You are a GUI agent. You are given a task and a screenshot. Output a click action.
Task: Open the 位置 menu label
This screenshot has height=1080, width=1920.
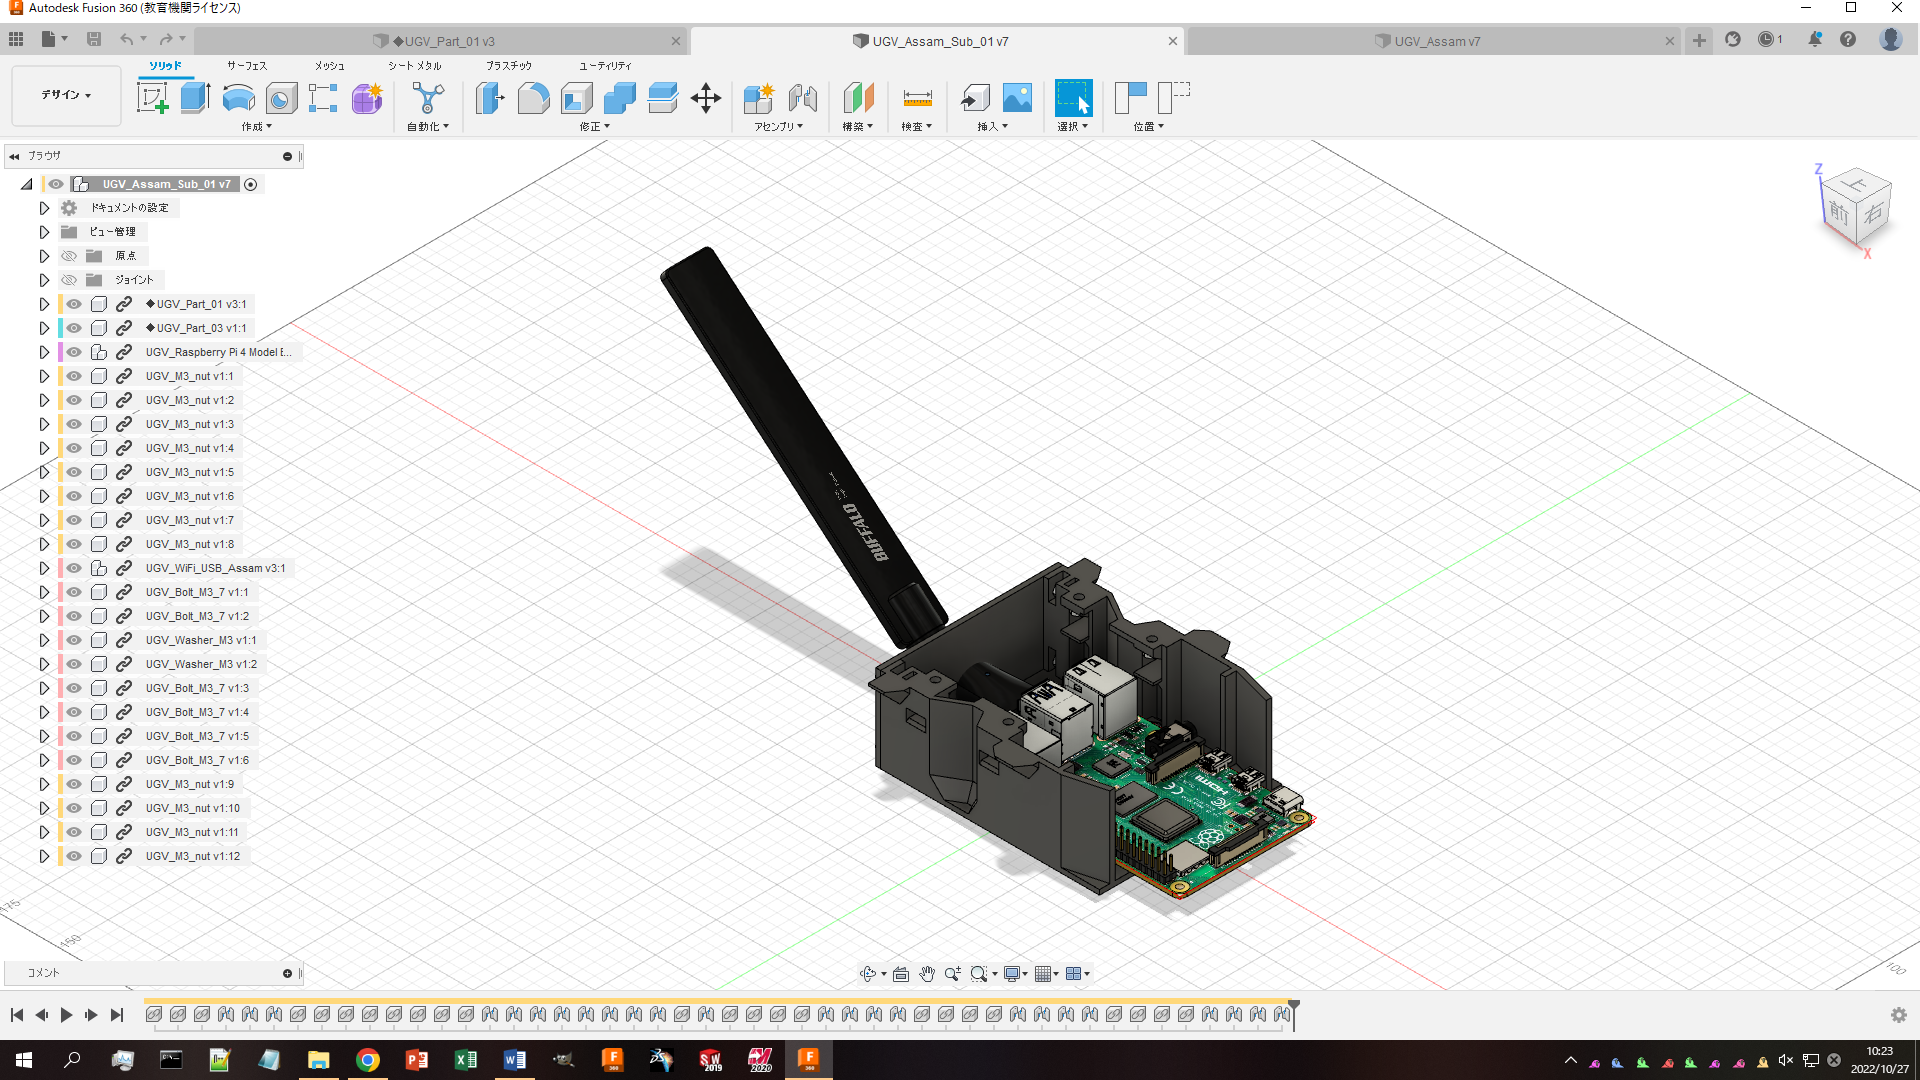(1148, 127)
